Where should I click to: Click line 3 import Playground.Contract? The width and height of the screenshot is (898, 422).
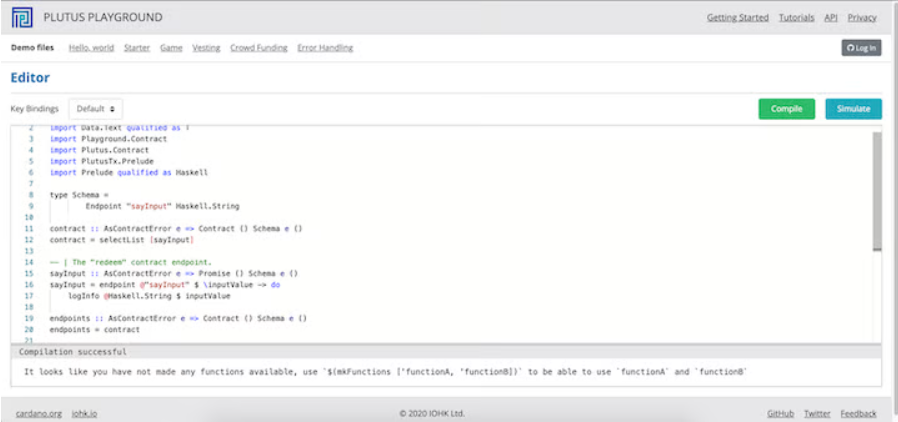(x=108, y=139)
